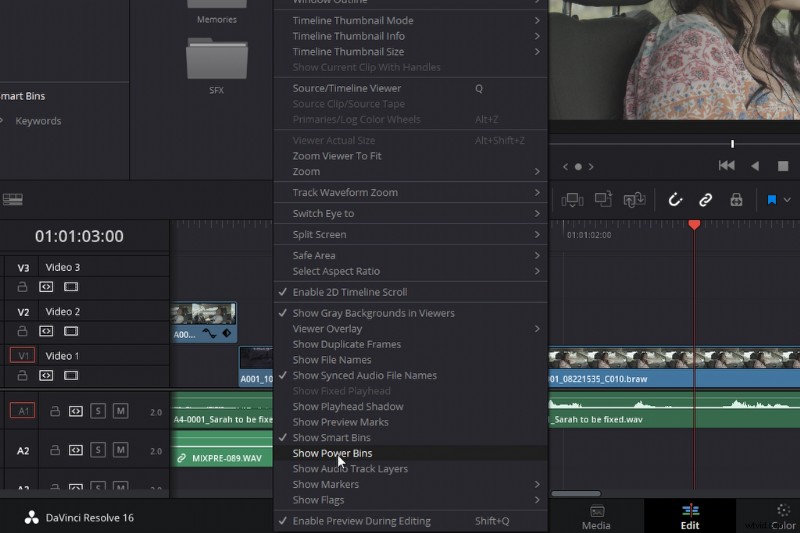Choose Show Playhead Shadow
The height and width of the screenshot is (533, 800).
[411, 407]
